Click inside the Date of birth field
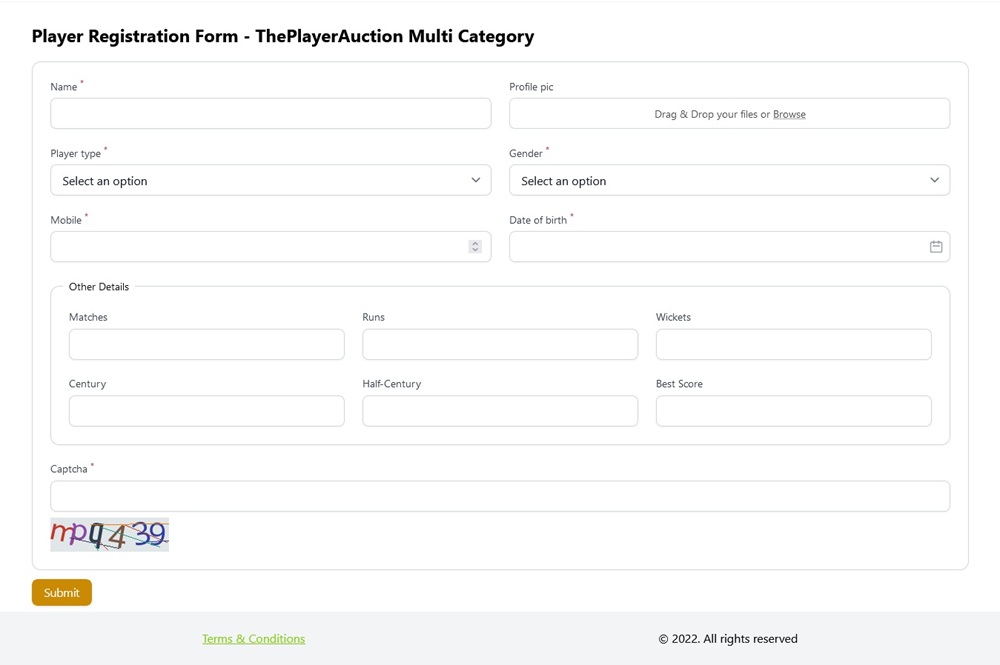Screen dimensions: 1000x665 [700, 246]
